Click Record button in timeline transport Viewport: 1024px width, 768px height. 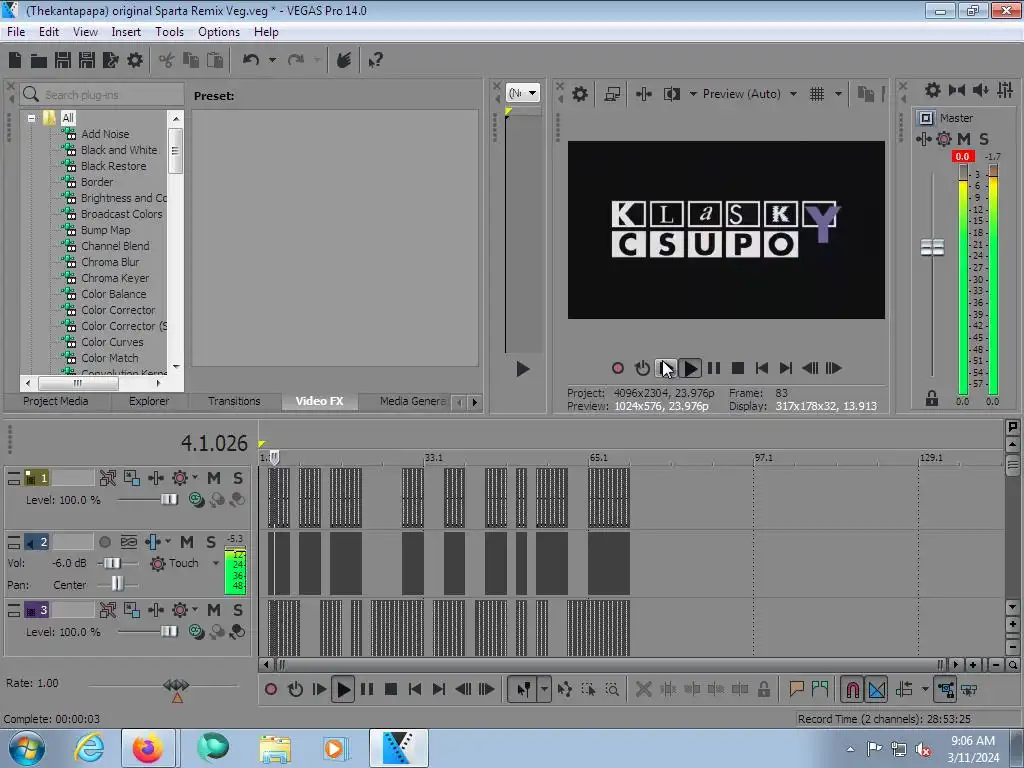click(271, 689)
